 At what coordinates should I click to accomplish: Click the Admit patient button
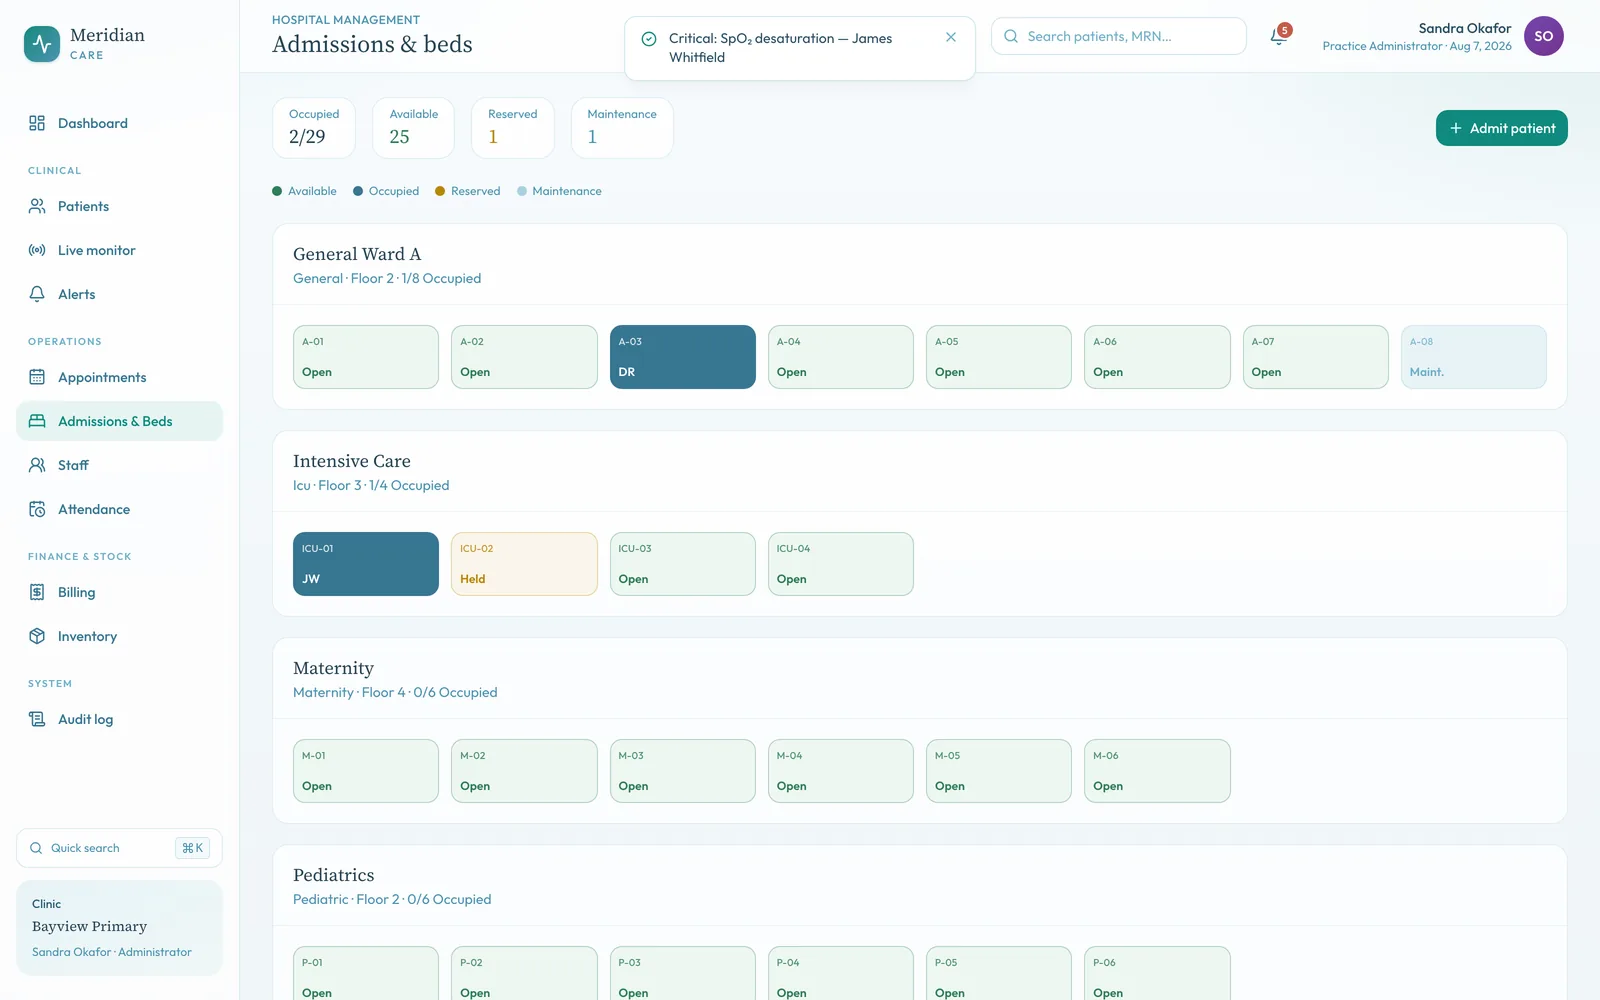1501,128
